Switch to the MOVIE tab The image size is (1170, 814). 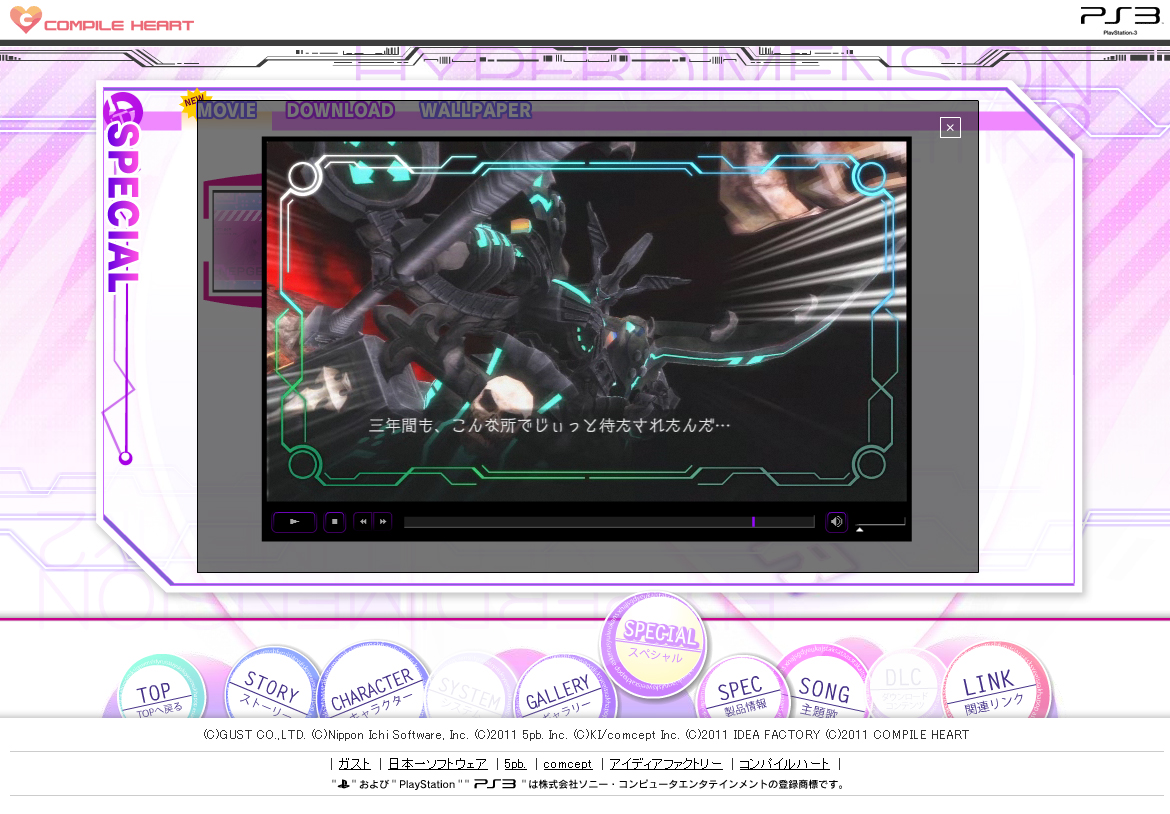coord(227,110)
